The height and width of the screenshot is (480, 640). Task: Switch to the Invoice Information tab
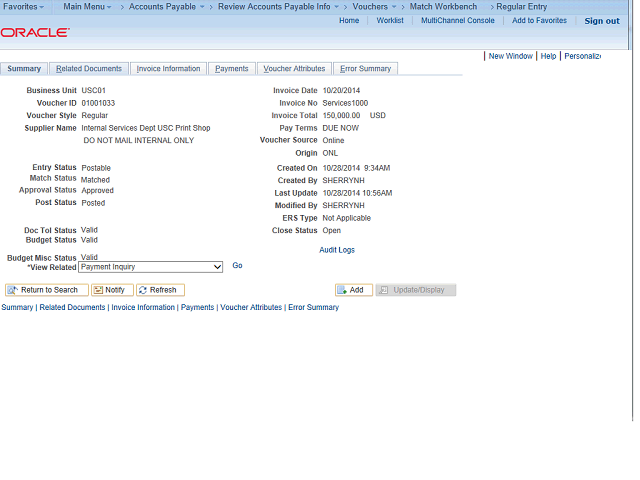(168, 69)
